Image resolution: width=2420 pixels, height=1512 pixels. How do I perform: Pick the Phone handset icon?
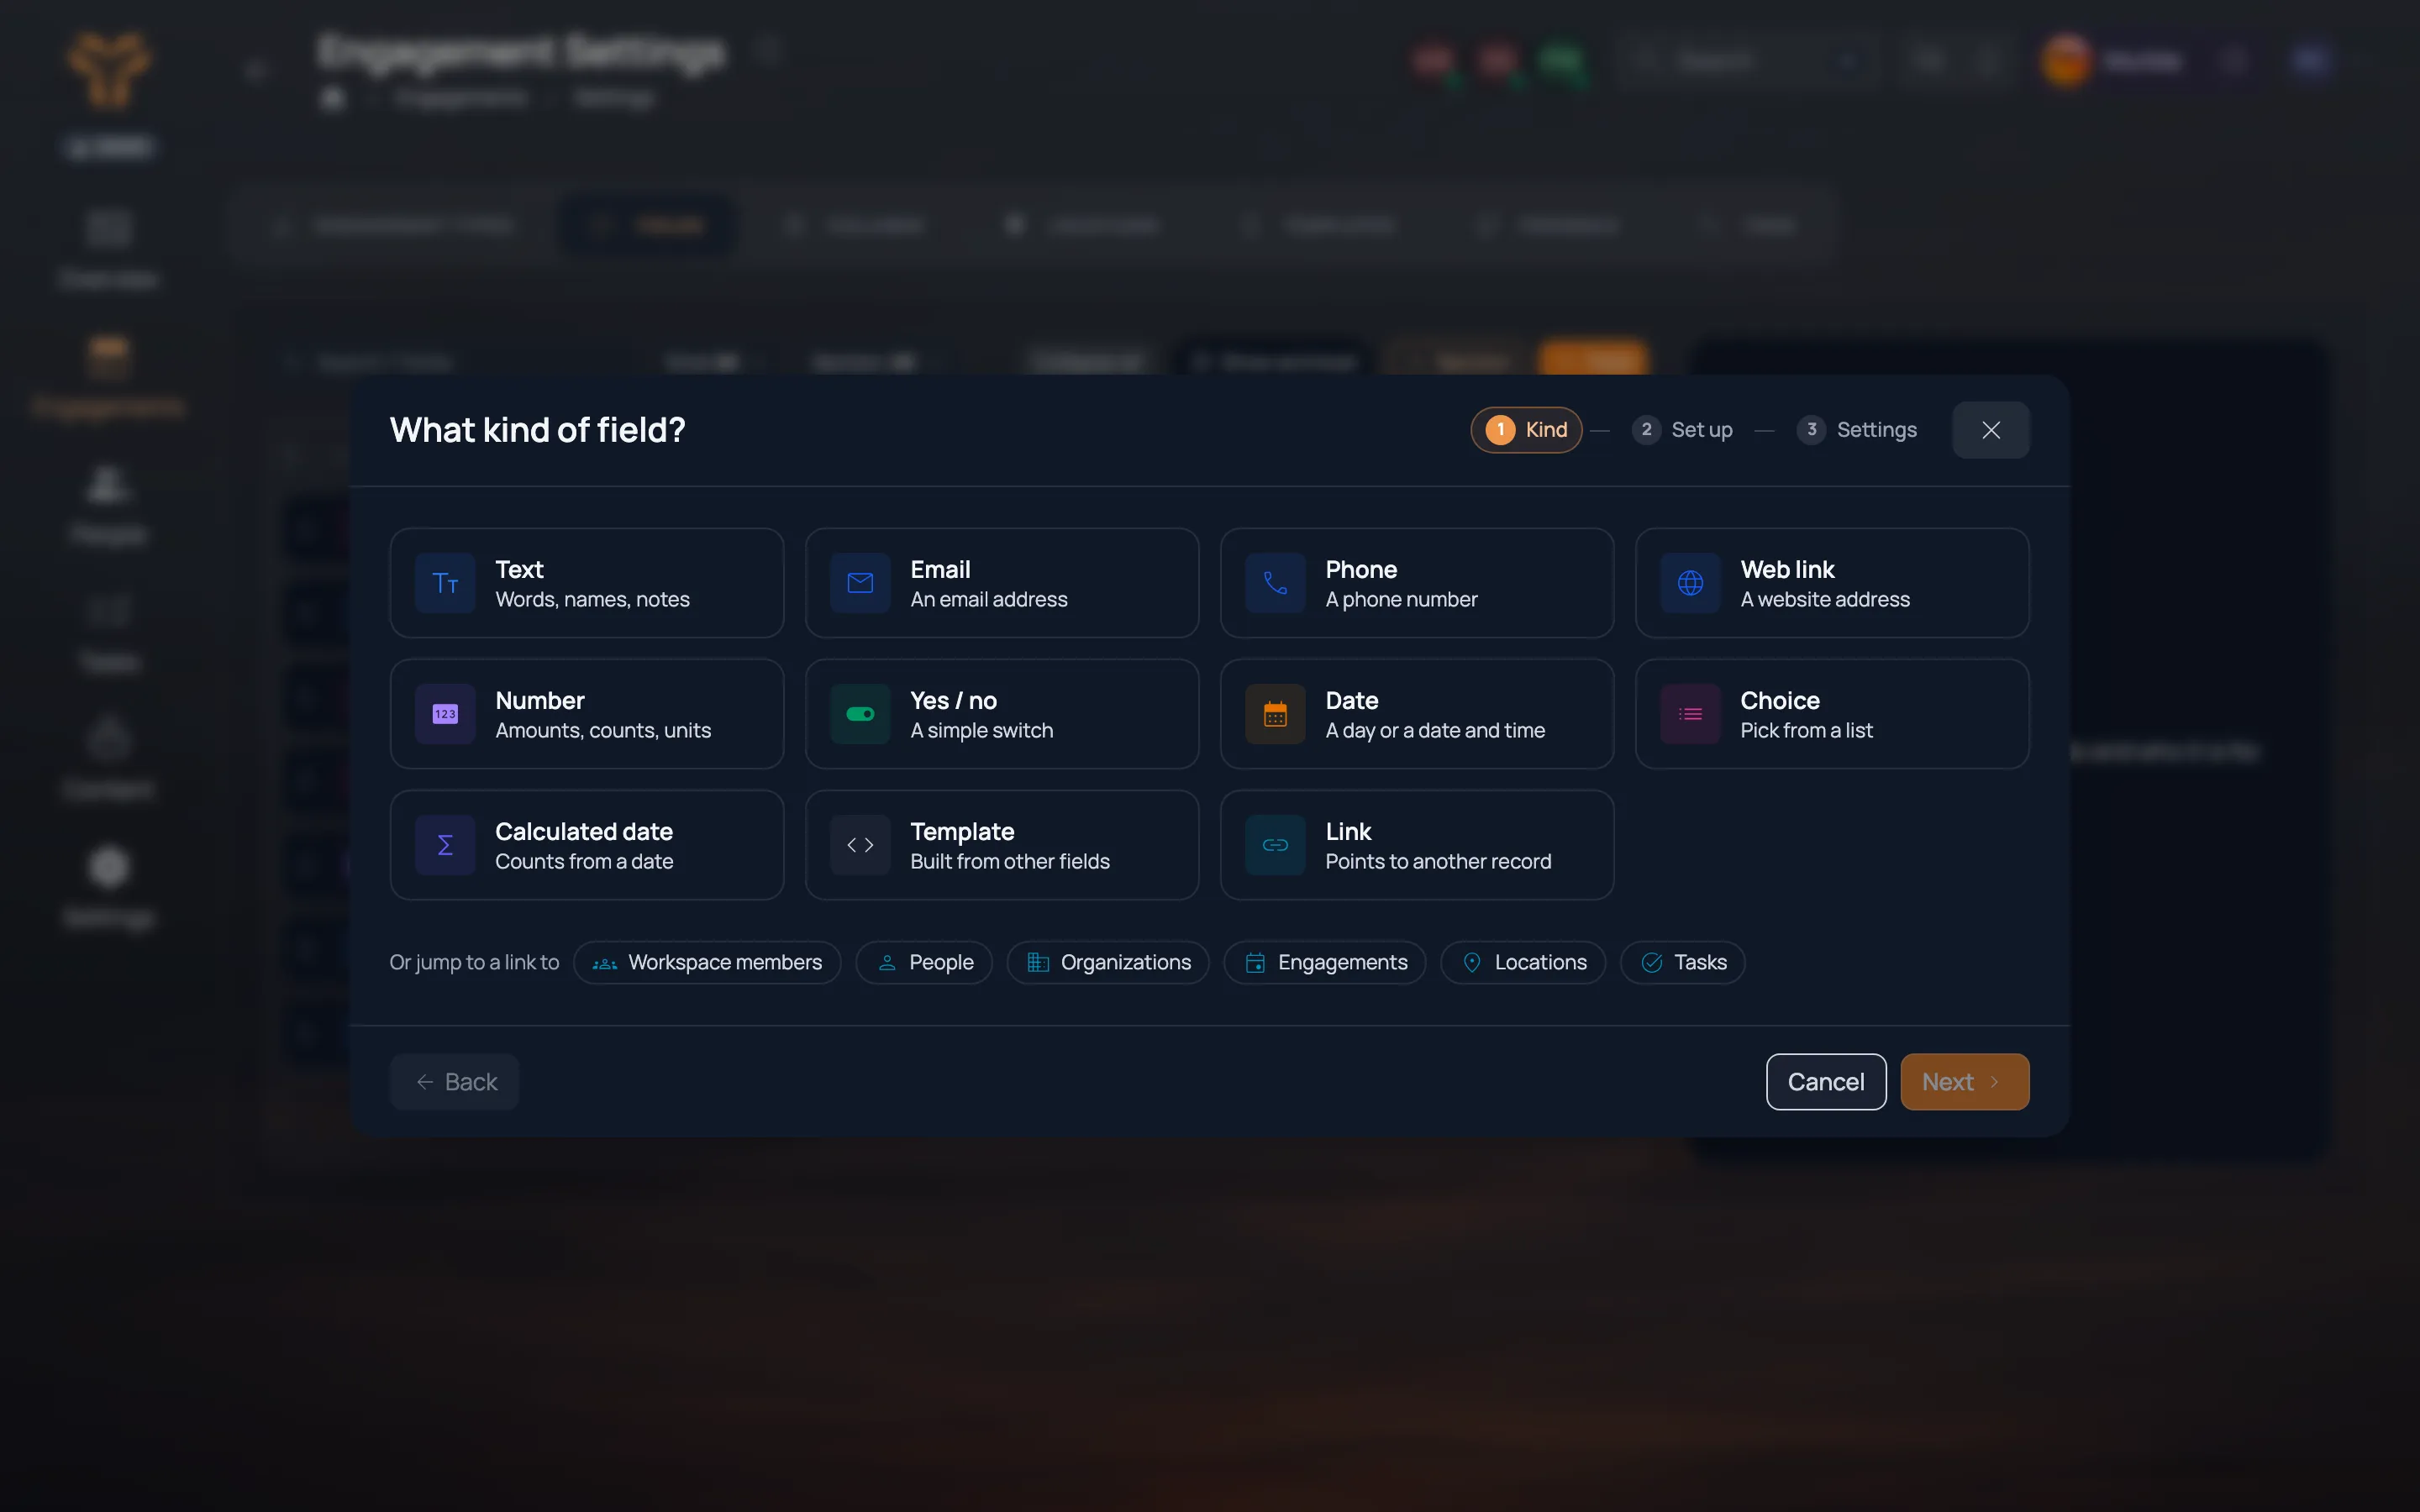coord(1275,583)
